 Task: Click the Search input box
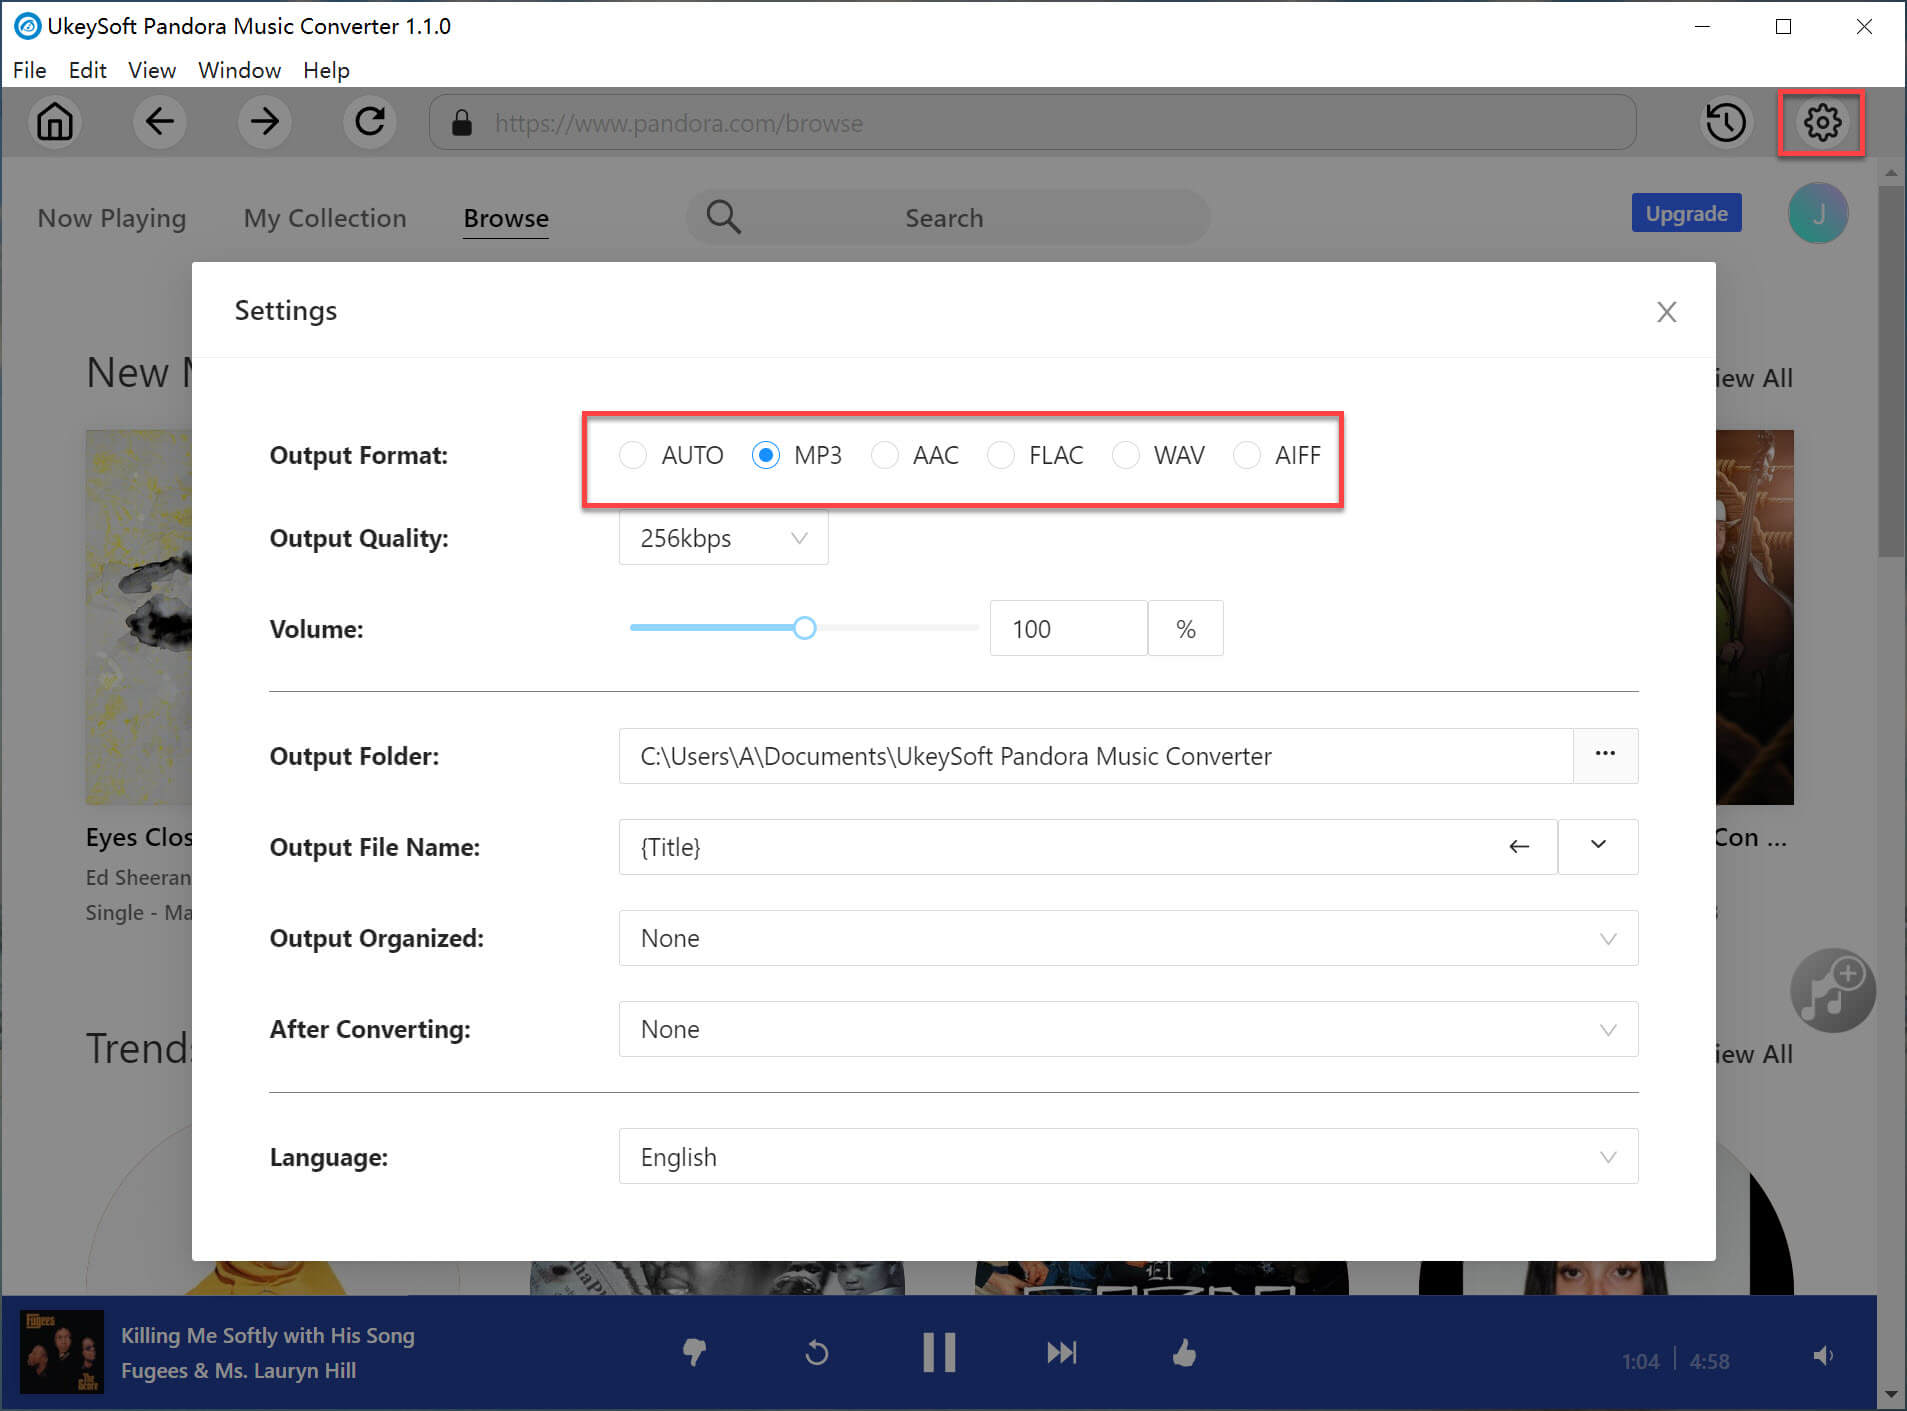pyautogui.click(x=947, y=217)
